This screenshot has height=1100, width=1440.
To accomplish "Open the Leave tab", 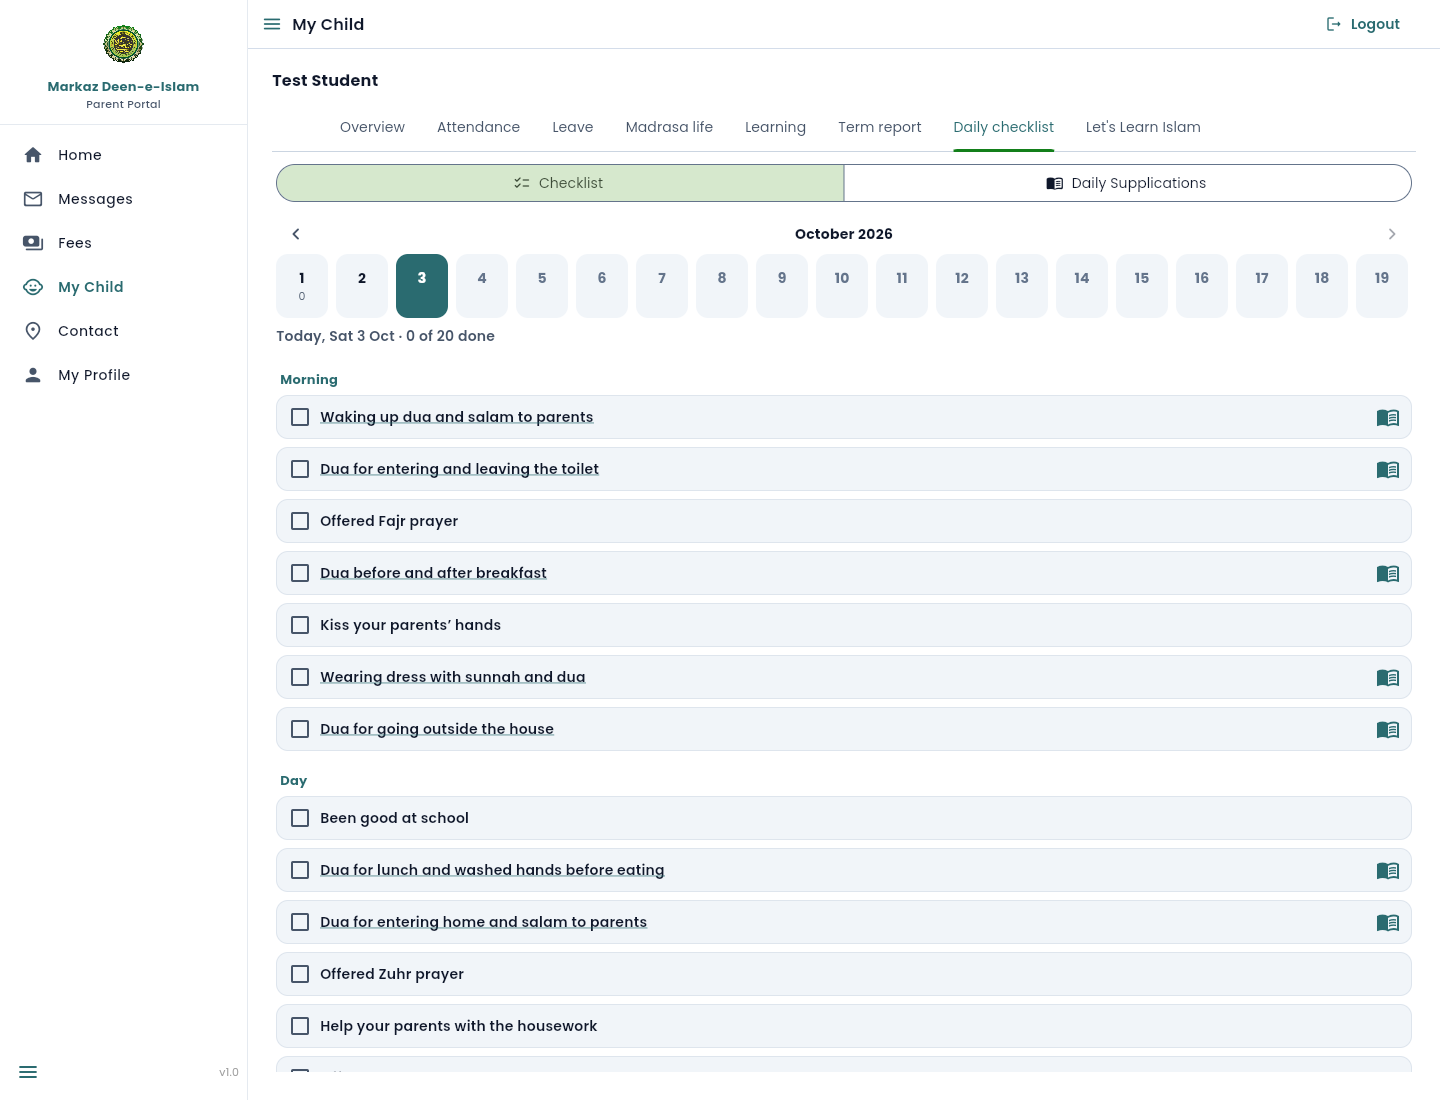I will point(573,127).
